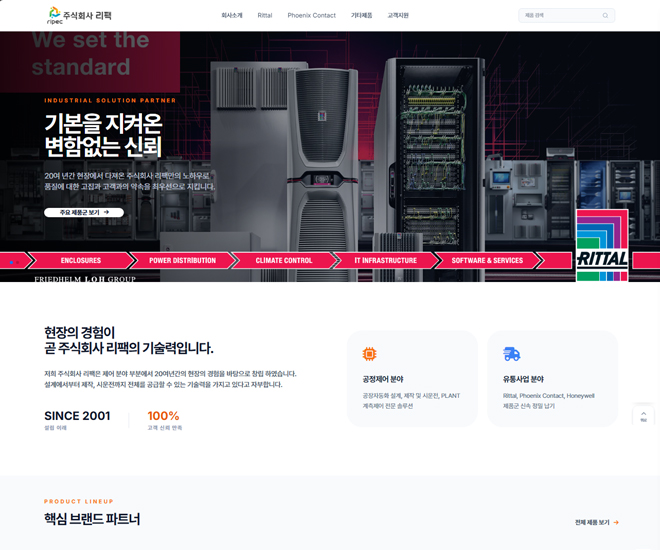Click the PRODUCT LINEUP label
660x550 pixels.
click(x=79, y=501)
